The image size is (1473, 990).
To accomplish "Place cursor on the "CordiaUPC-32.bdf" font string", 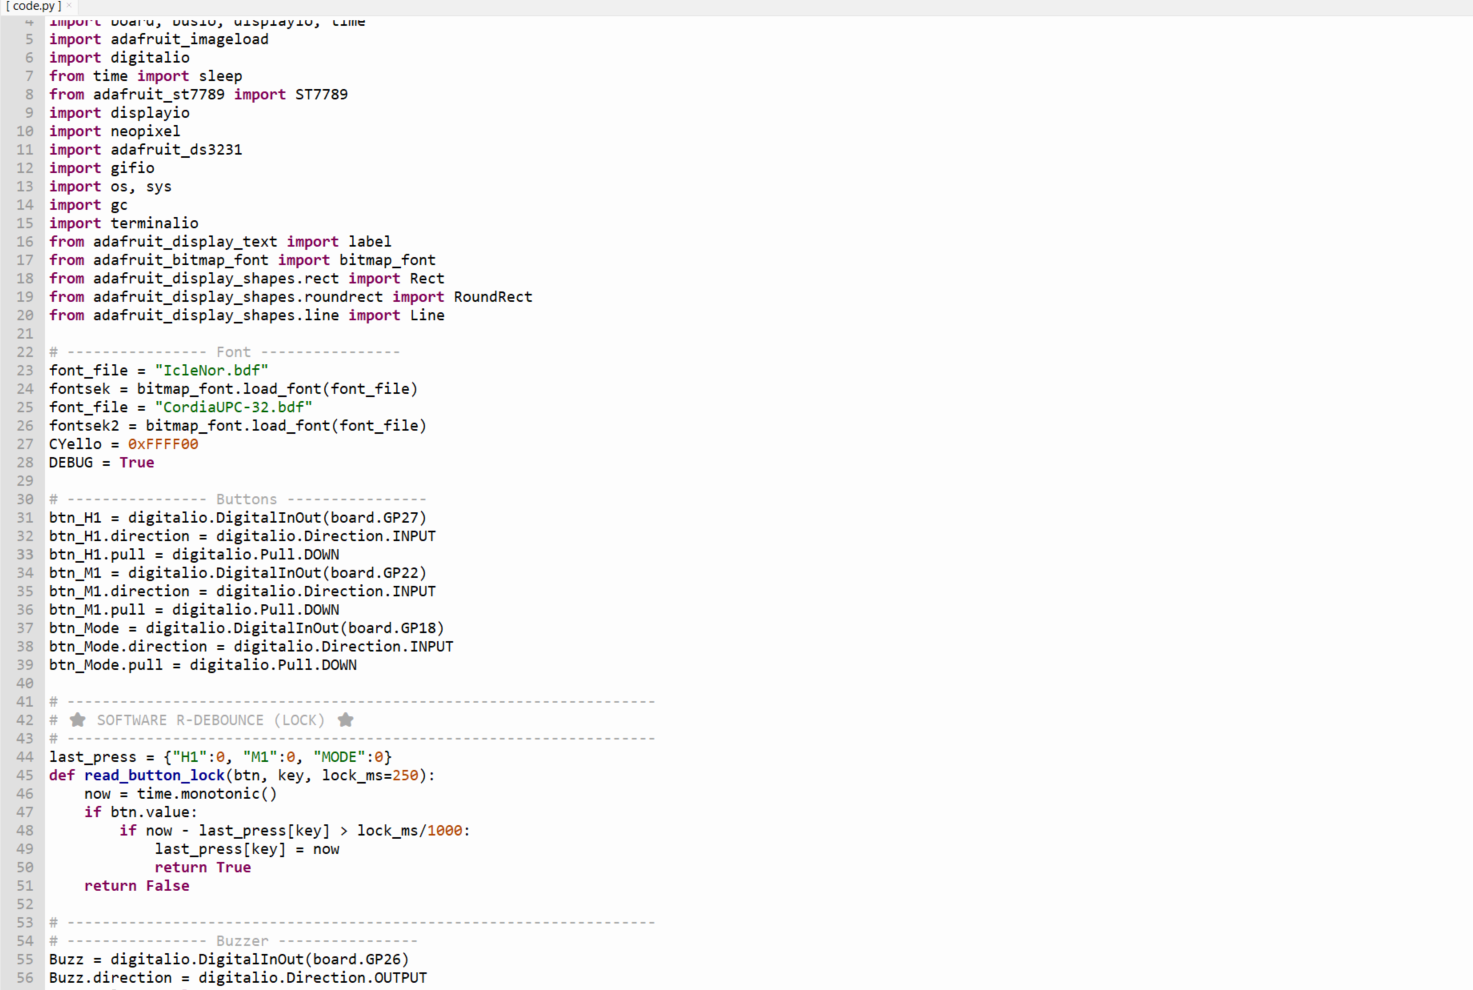I will (233, 407).
